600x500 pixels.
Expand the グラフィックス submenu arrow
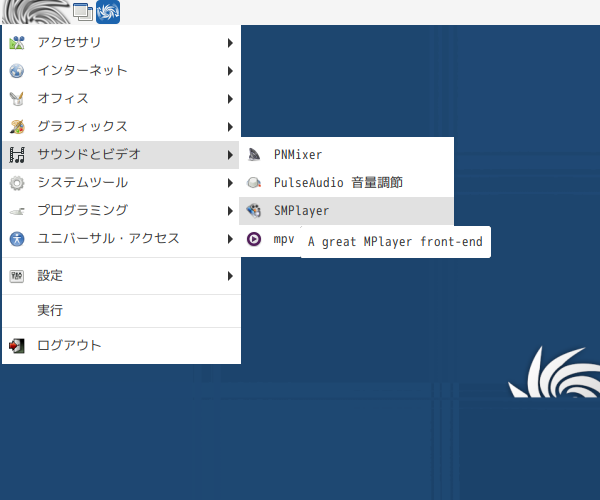230,127
